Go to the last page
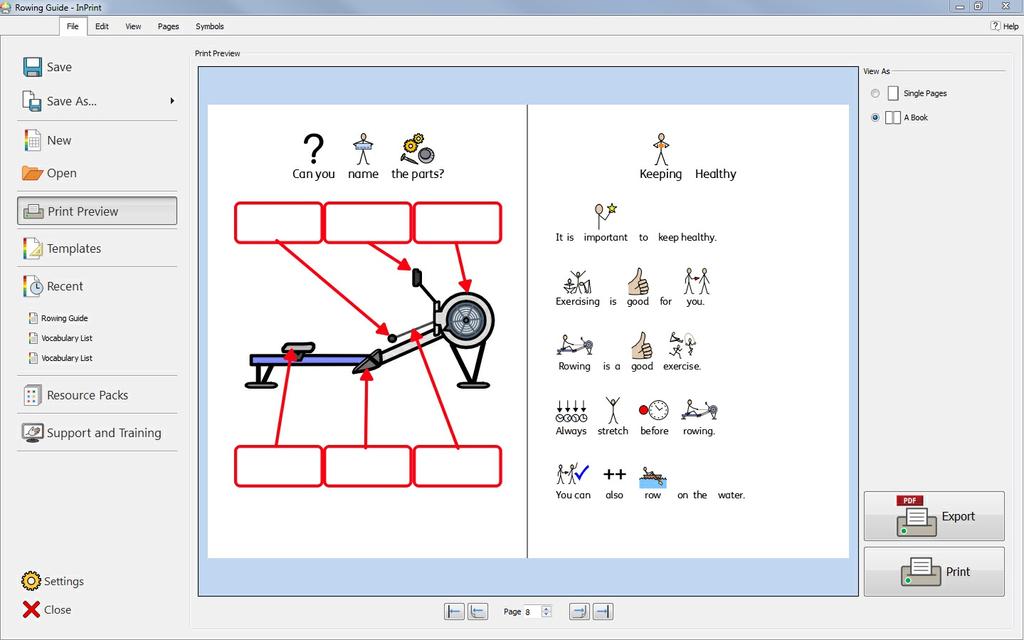The width and height of the screenshot is (1024, 640). click(603, 611)
